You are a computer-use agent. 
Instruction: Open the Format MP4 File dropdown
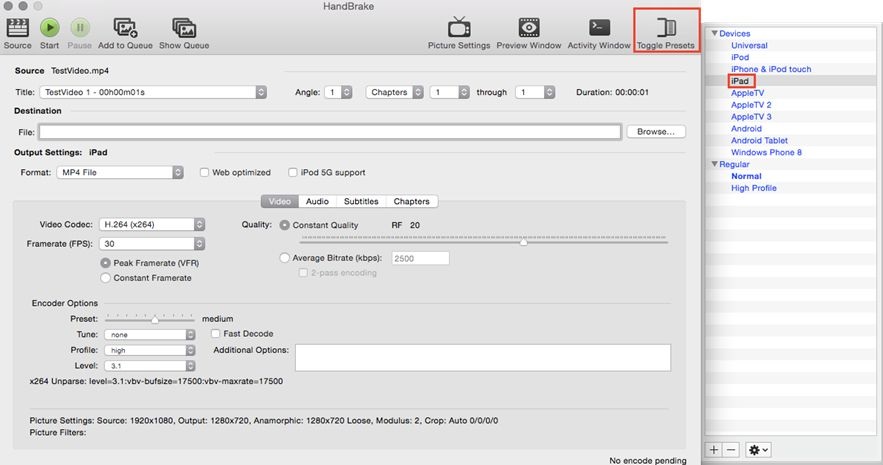[x=120, y=172]
